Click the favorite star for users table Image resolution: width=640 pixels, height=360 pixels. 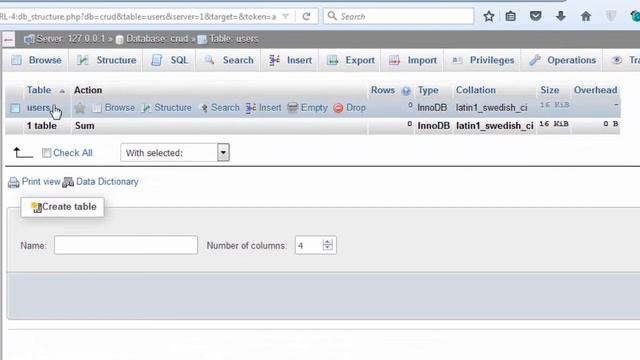coord(80,108)
